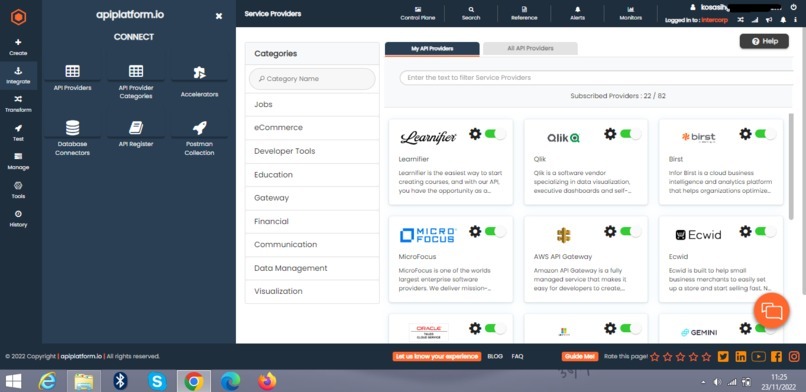The height and width of the screenshot is (392, 806).
Task: Toggle the Oracle Taleo provider switch
Action: [x=495, y=328]
